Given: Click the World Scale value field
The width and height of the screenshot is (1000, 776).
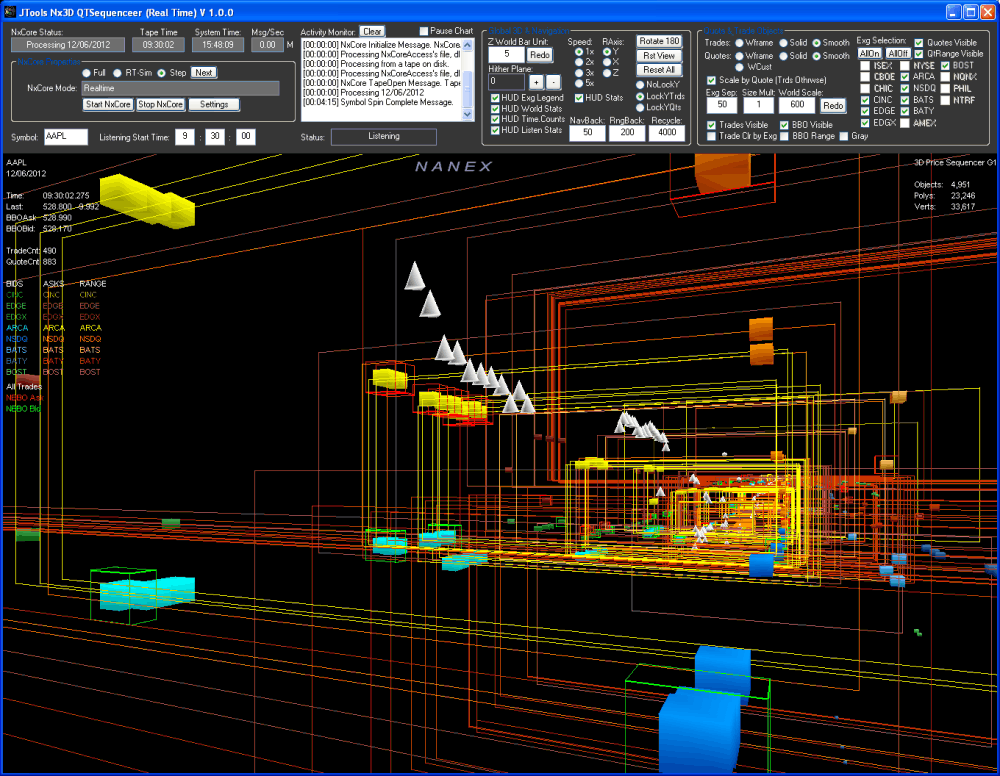Looking at the screenshot, I should 797,105.
